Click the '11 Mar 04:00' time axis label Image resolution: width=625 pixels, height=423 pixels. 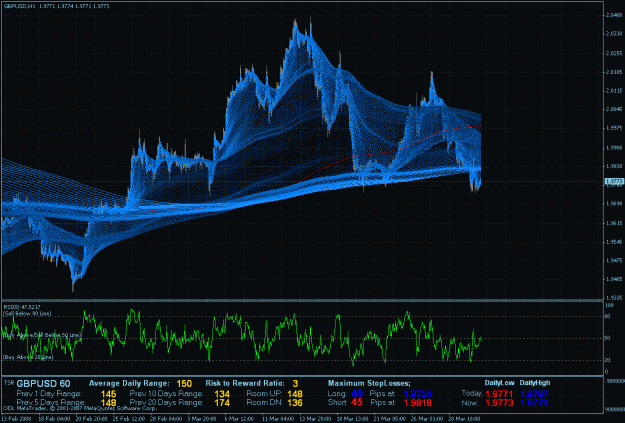277,419
